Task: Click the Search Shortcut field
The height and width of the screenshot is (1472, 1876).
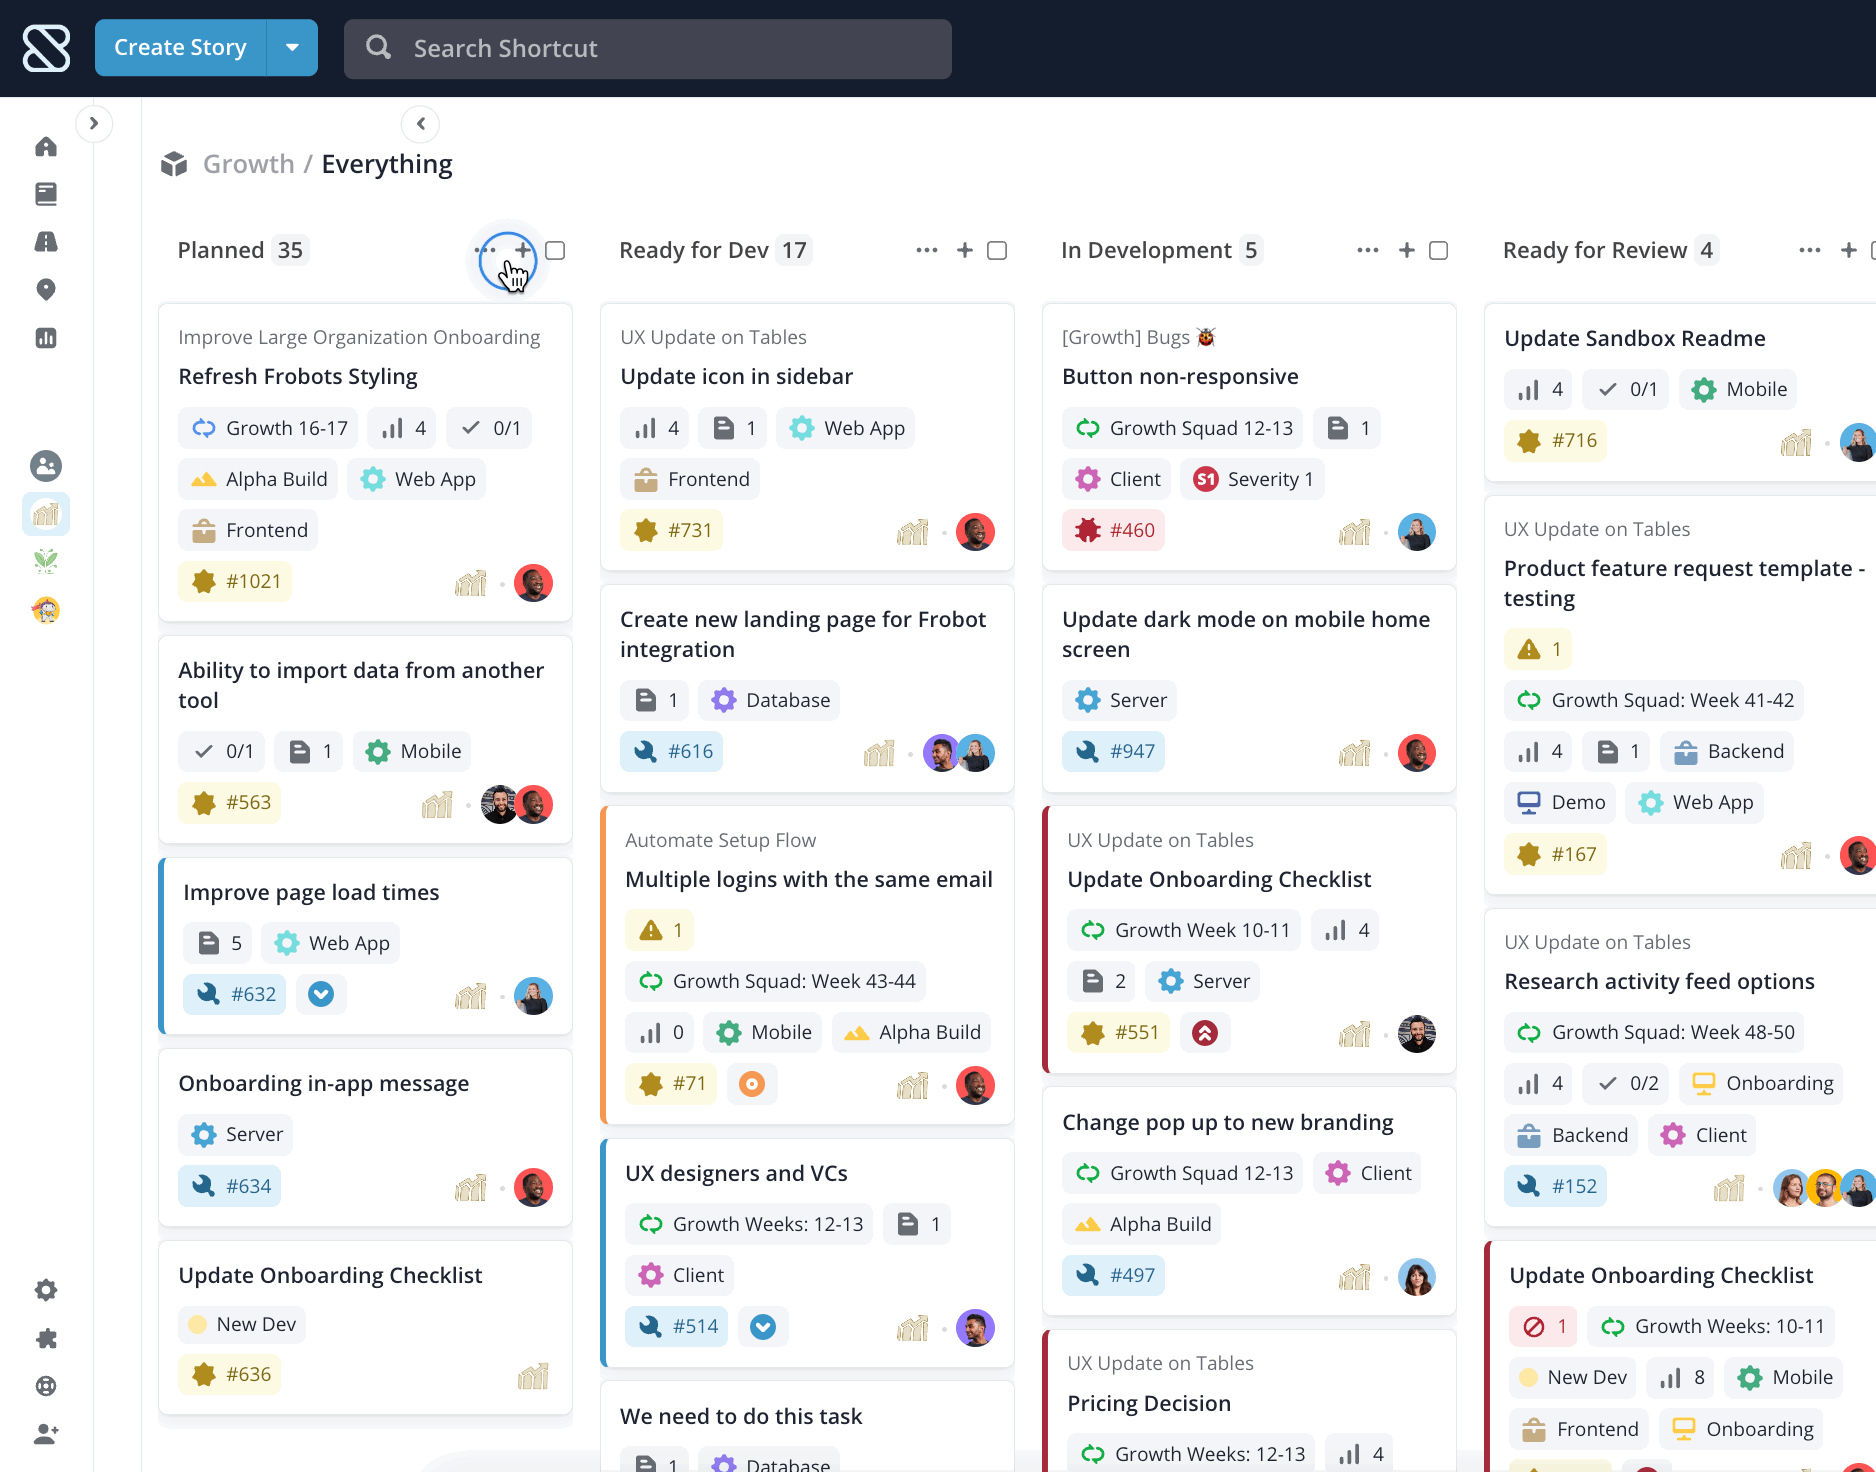Action: pos(648,48)
